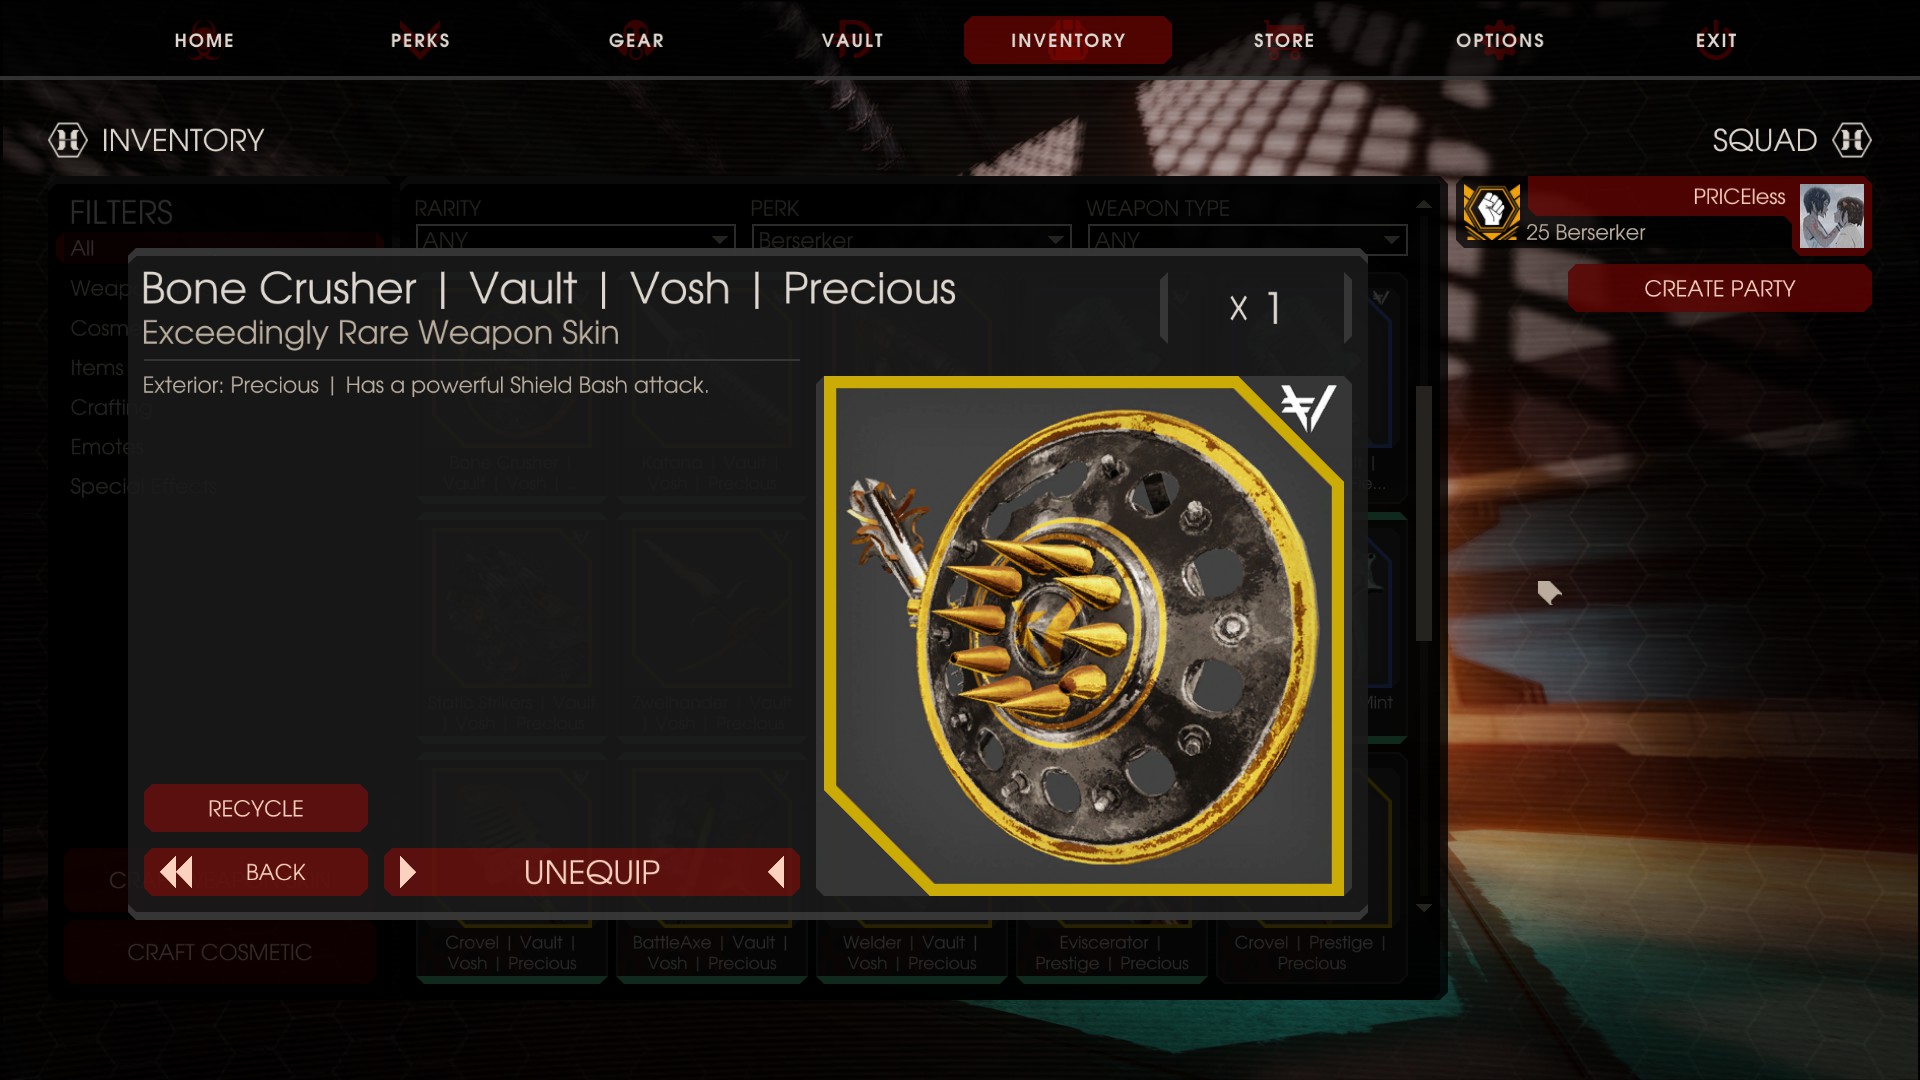Click the Bone Crusher skin preview image
Screen dimensions: 1920x1080
click(x=1084, y=636)
